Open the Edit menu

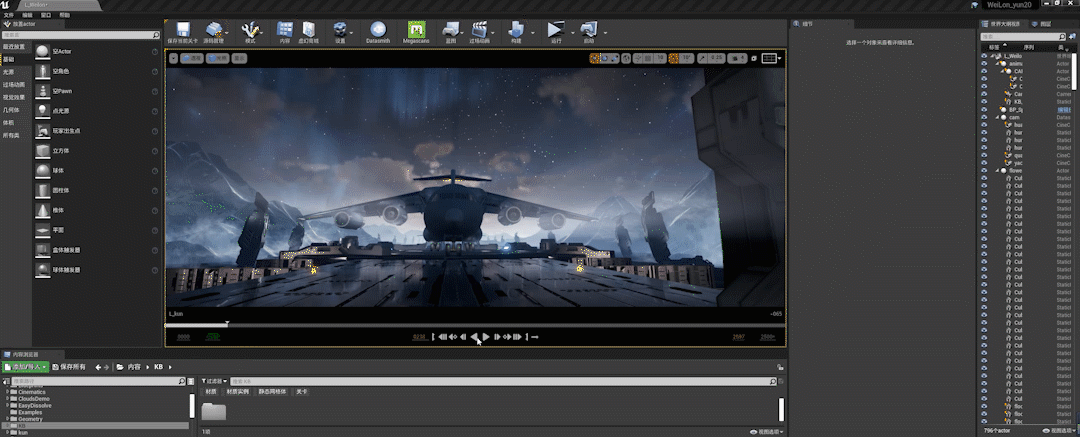click(27, 14)
